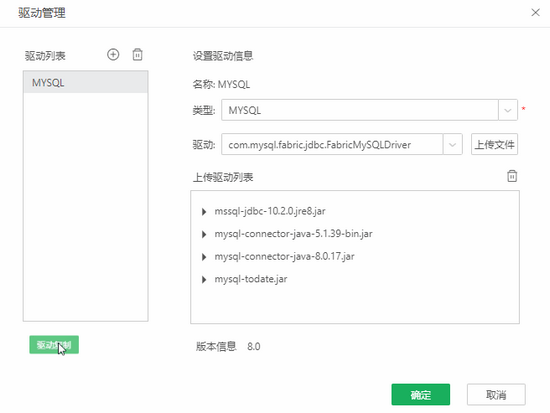Click the 取消 button
550x413 pixels.
(496, 395)
